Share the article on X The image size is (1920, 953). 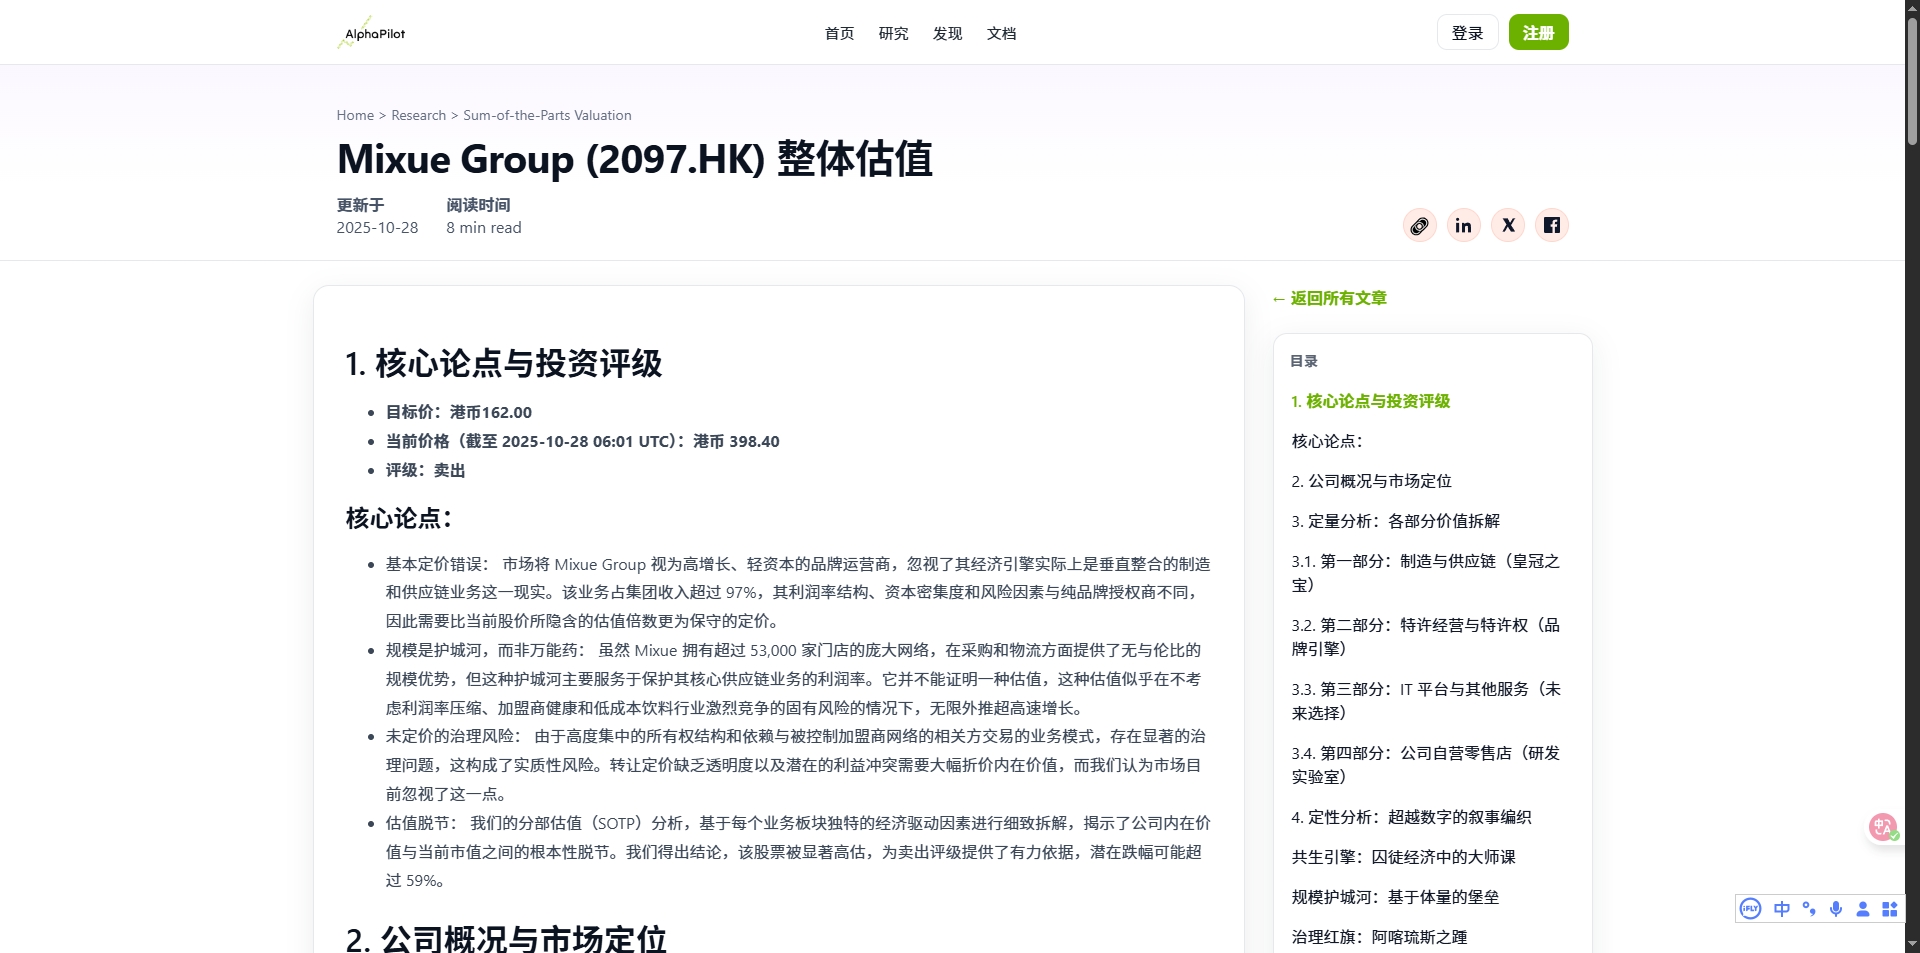tap(1508, 226)
